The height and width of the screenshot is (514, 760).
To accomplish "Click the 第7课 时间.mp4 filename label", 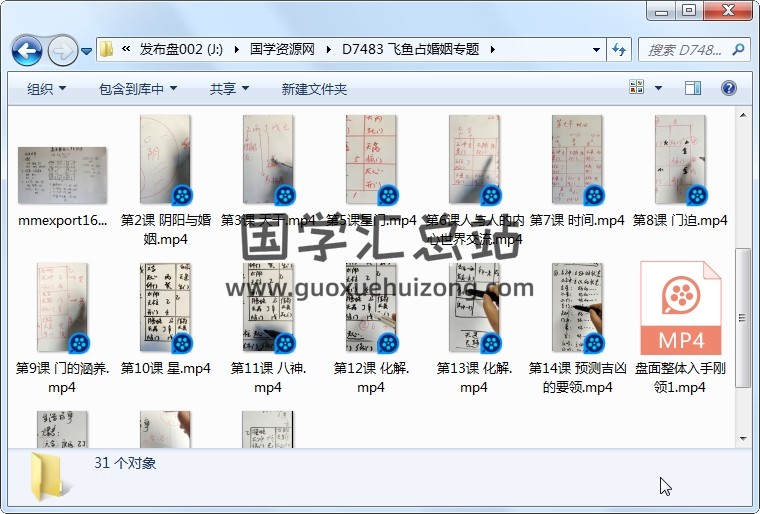I will (x=577, y=221).
